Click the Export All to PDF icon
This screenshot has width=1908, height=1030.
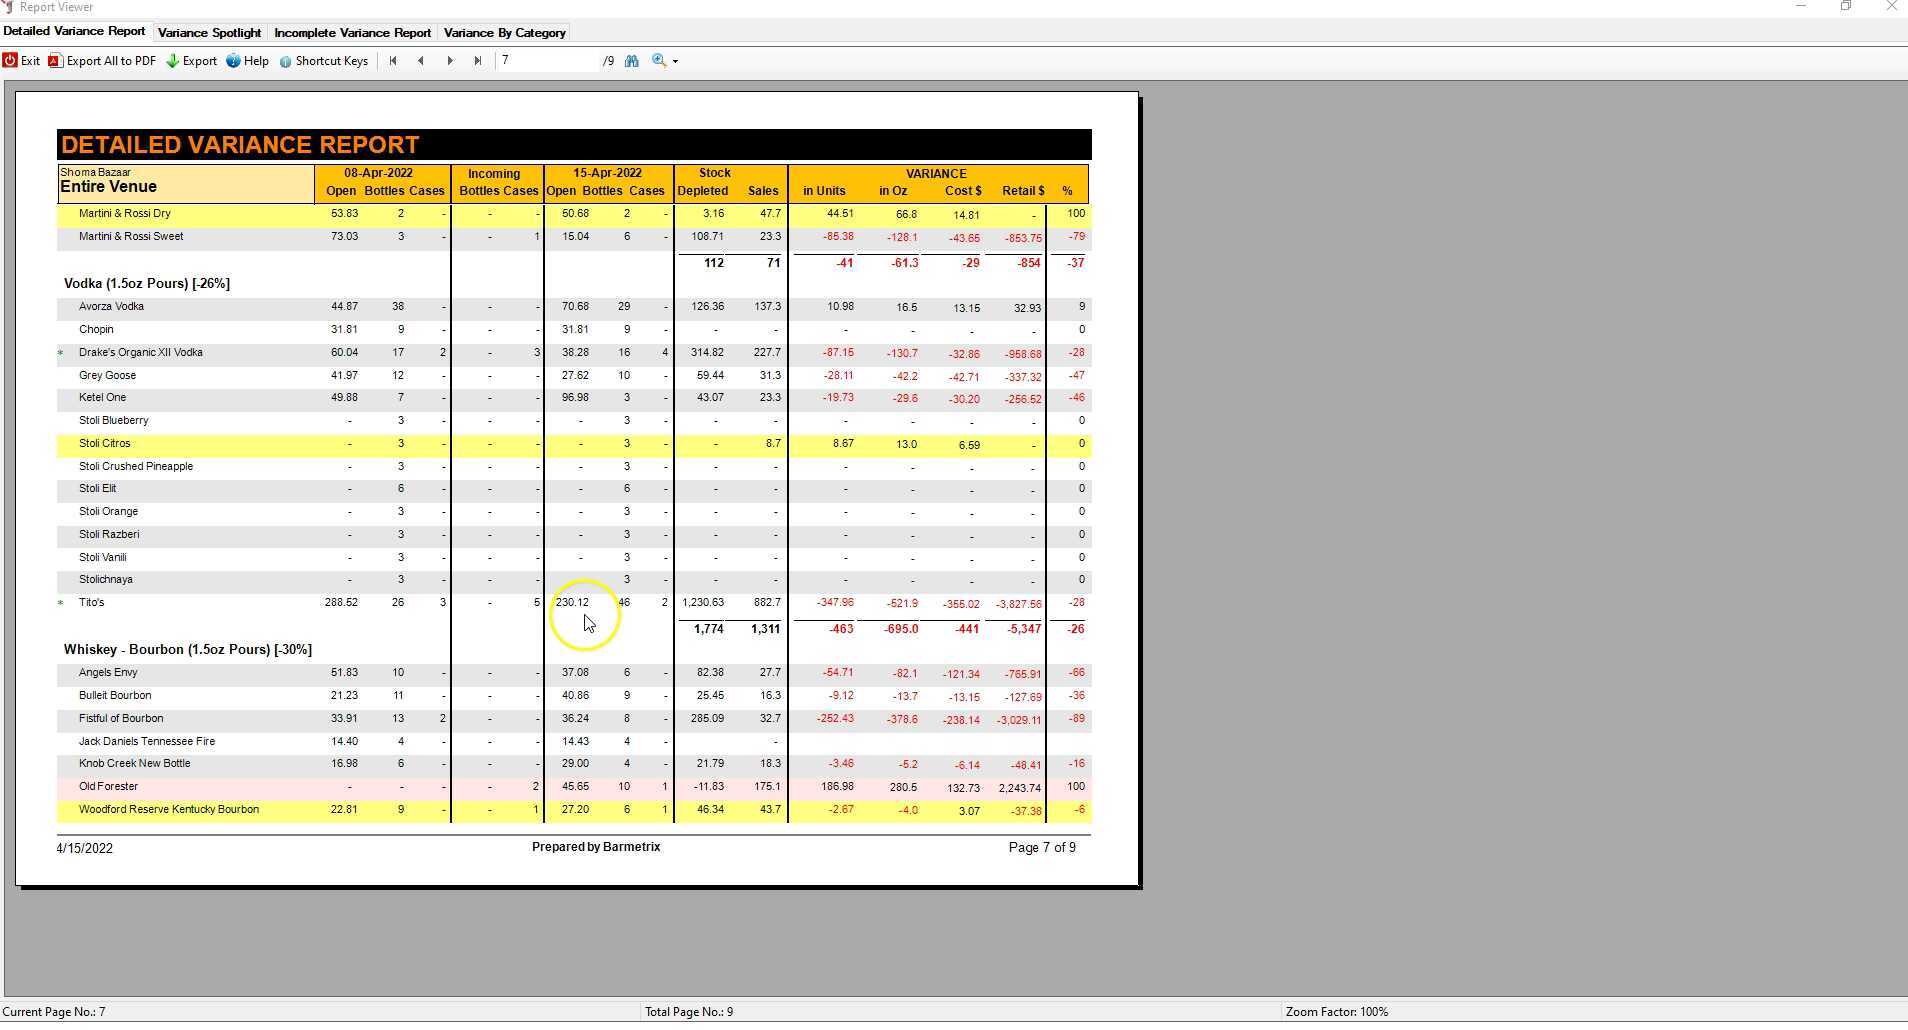pyautogui.click(x=54, y=60)
